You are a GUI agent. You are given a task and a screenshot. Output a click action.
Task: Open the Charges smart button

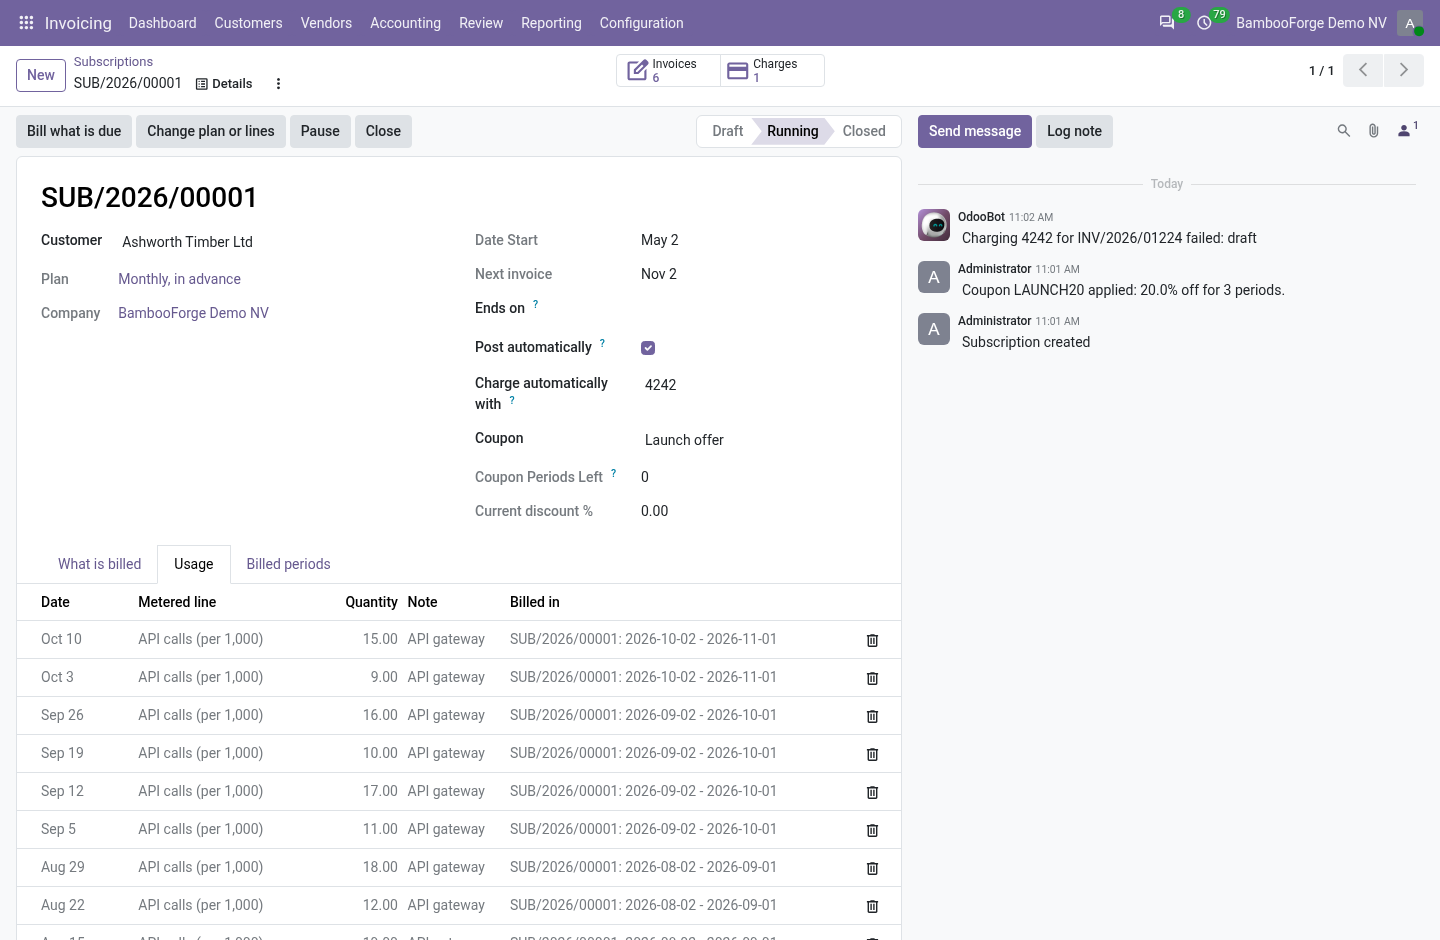click(772, 71)
